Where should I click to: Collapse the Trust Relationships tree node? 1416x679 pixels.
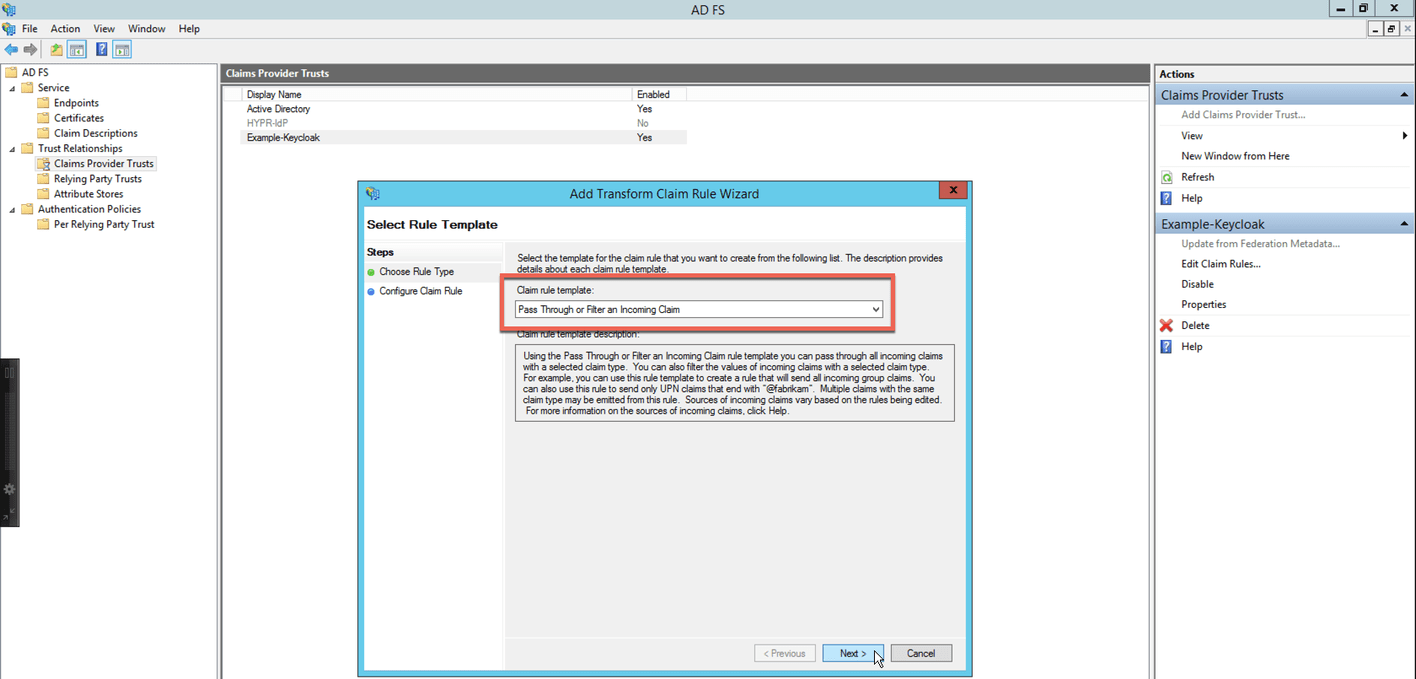(13, 149)
